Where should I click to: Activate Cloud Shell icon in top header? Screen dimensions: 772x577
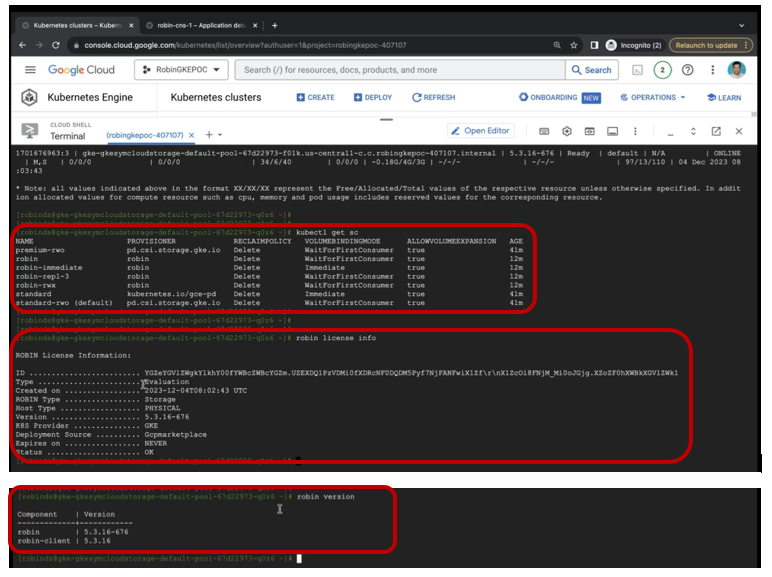point(637,70)
